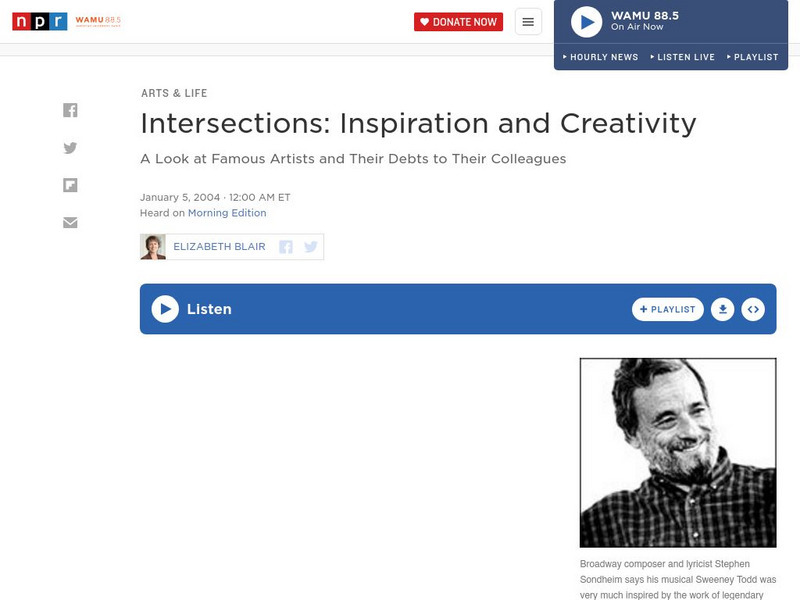This screenshot has height=600, width=800.
Task: Click the NPR logo
Action: tap(39, 22)
